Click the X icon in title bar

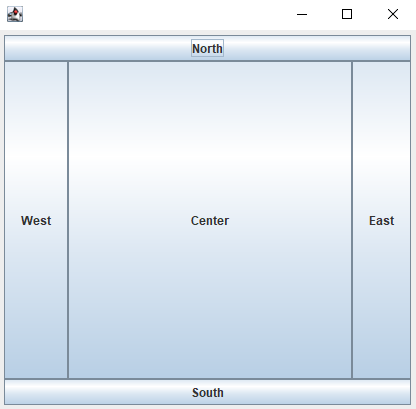(x=393, y=14)
